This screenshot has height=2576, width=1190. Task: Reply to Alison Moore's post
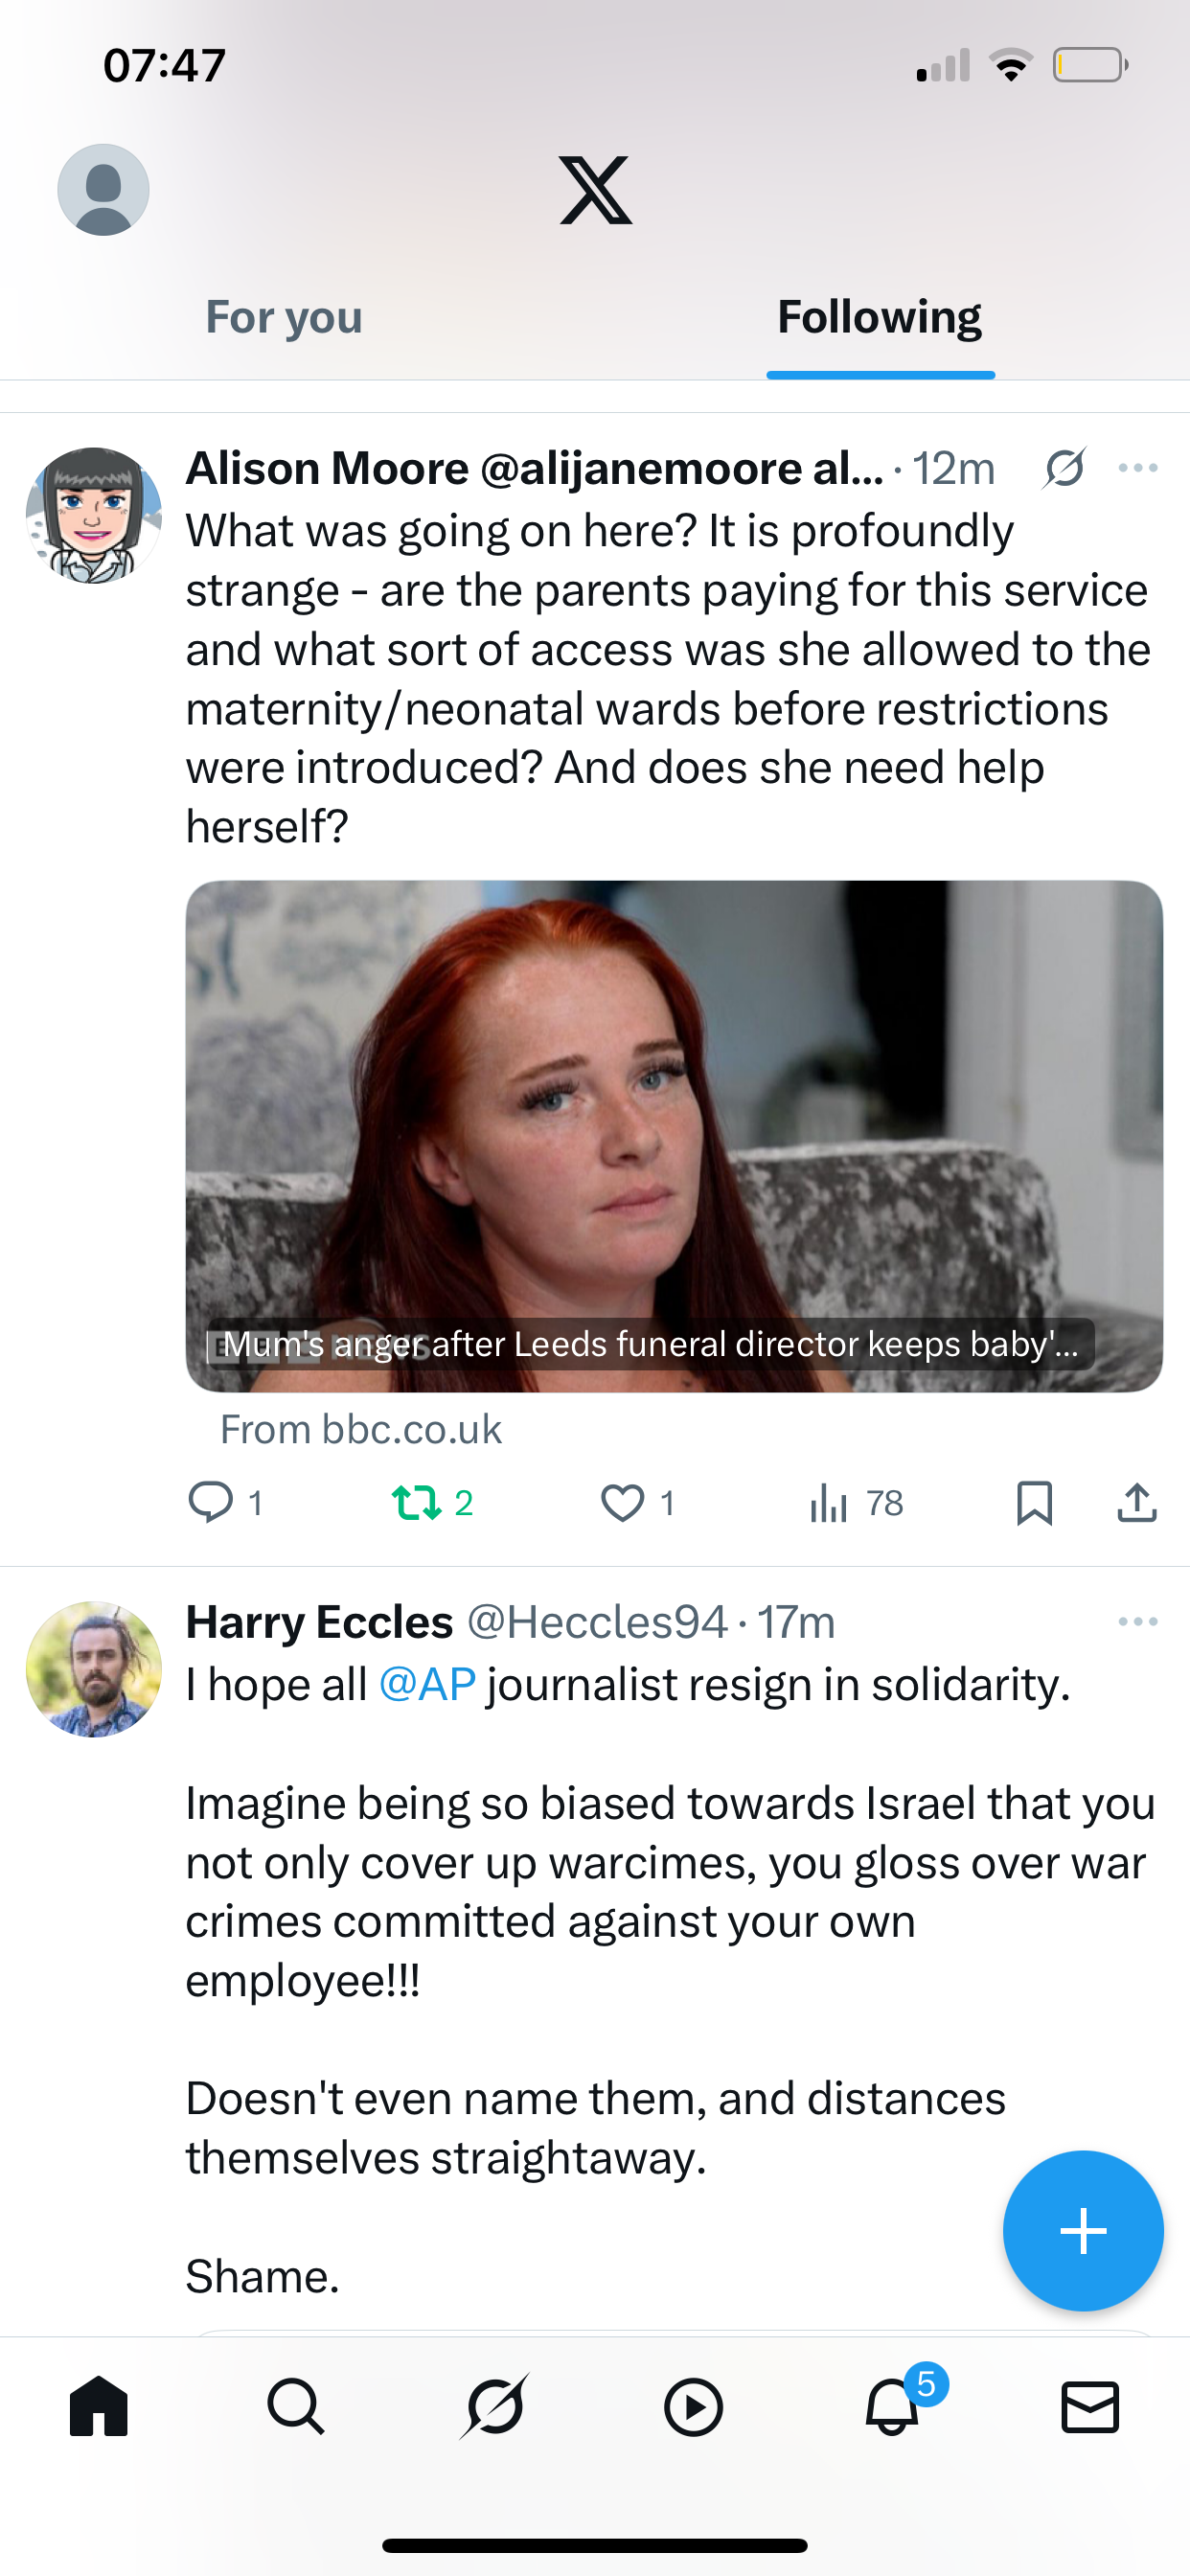point(211,1502)
